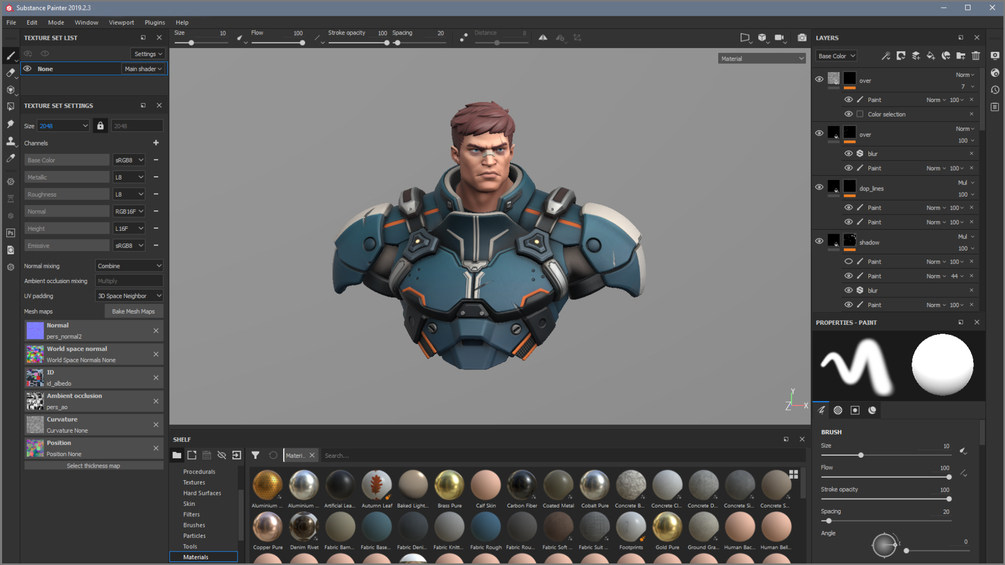Screen dimensions: 1005x565
Task: Add a fill layer in Layers panel
Action: coord(931,56)
